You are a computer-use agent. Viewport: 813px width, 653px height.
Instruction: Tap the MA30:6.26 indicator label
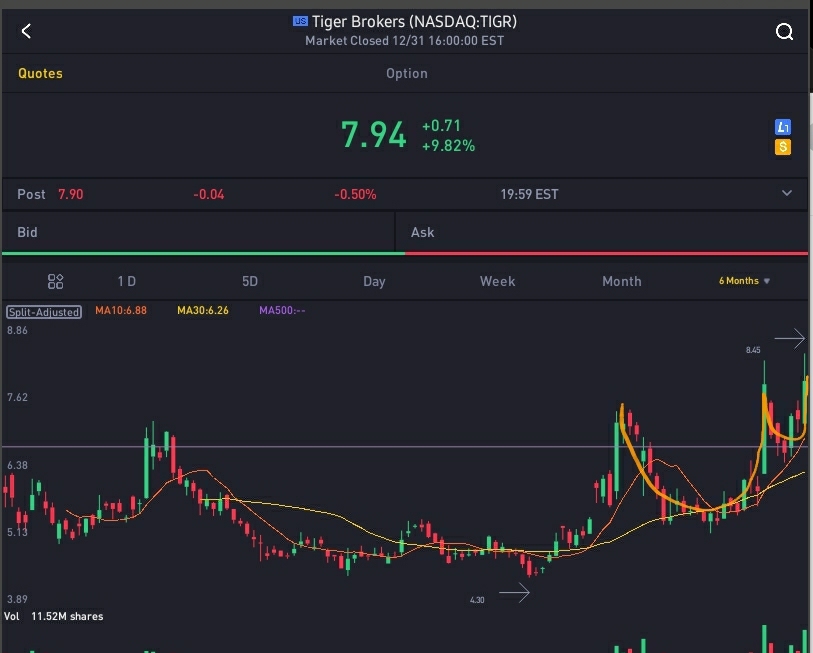(x=203, y=310)
